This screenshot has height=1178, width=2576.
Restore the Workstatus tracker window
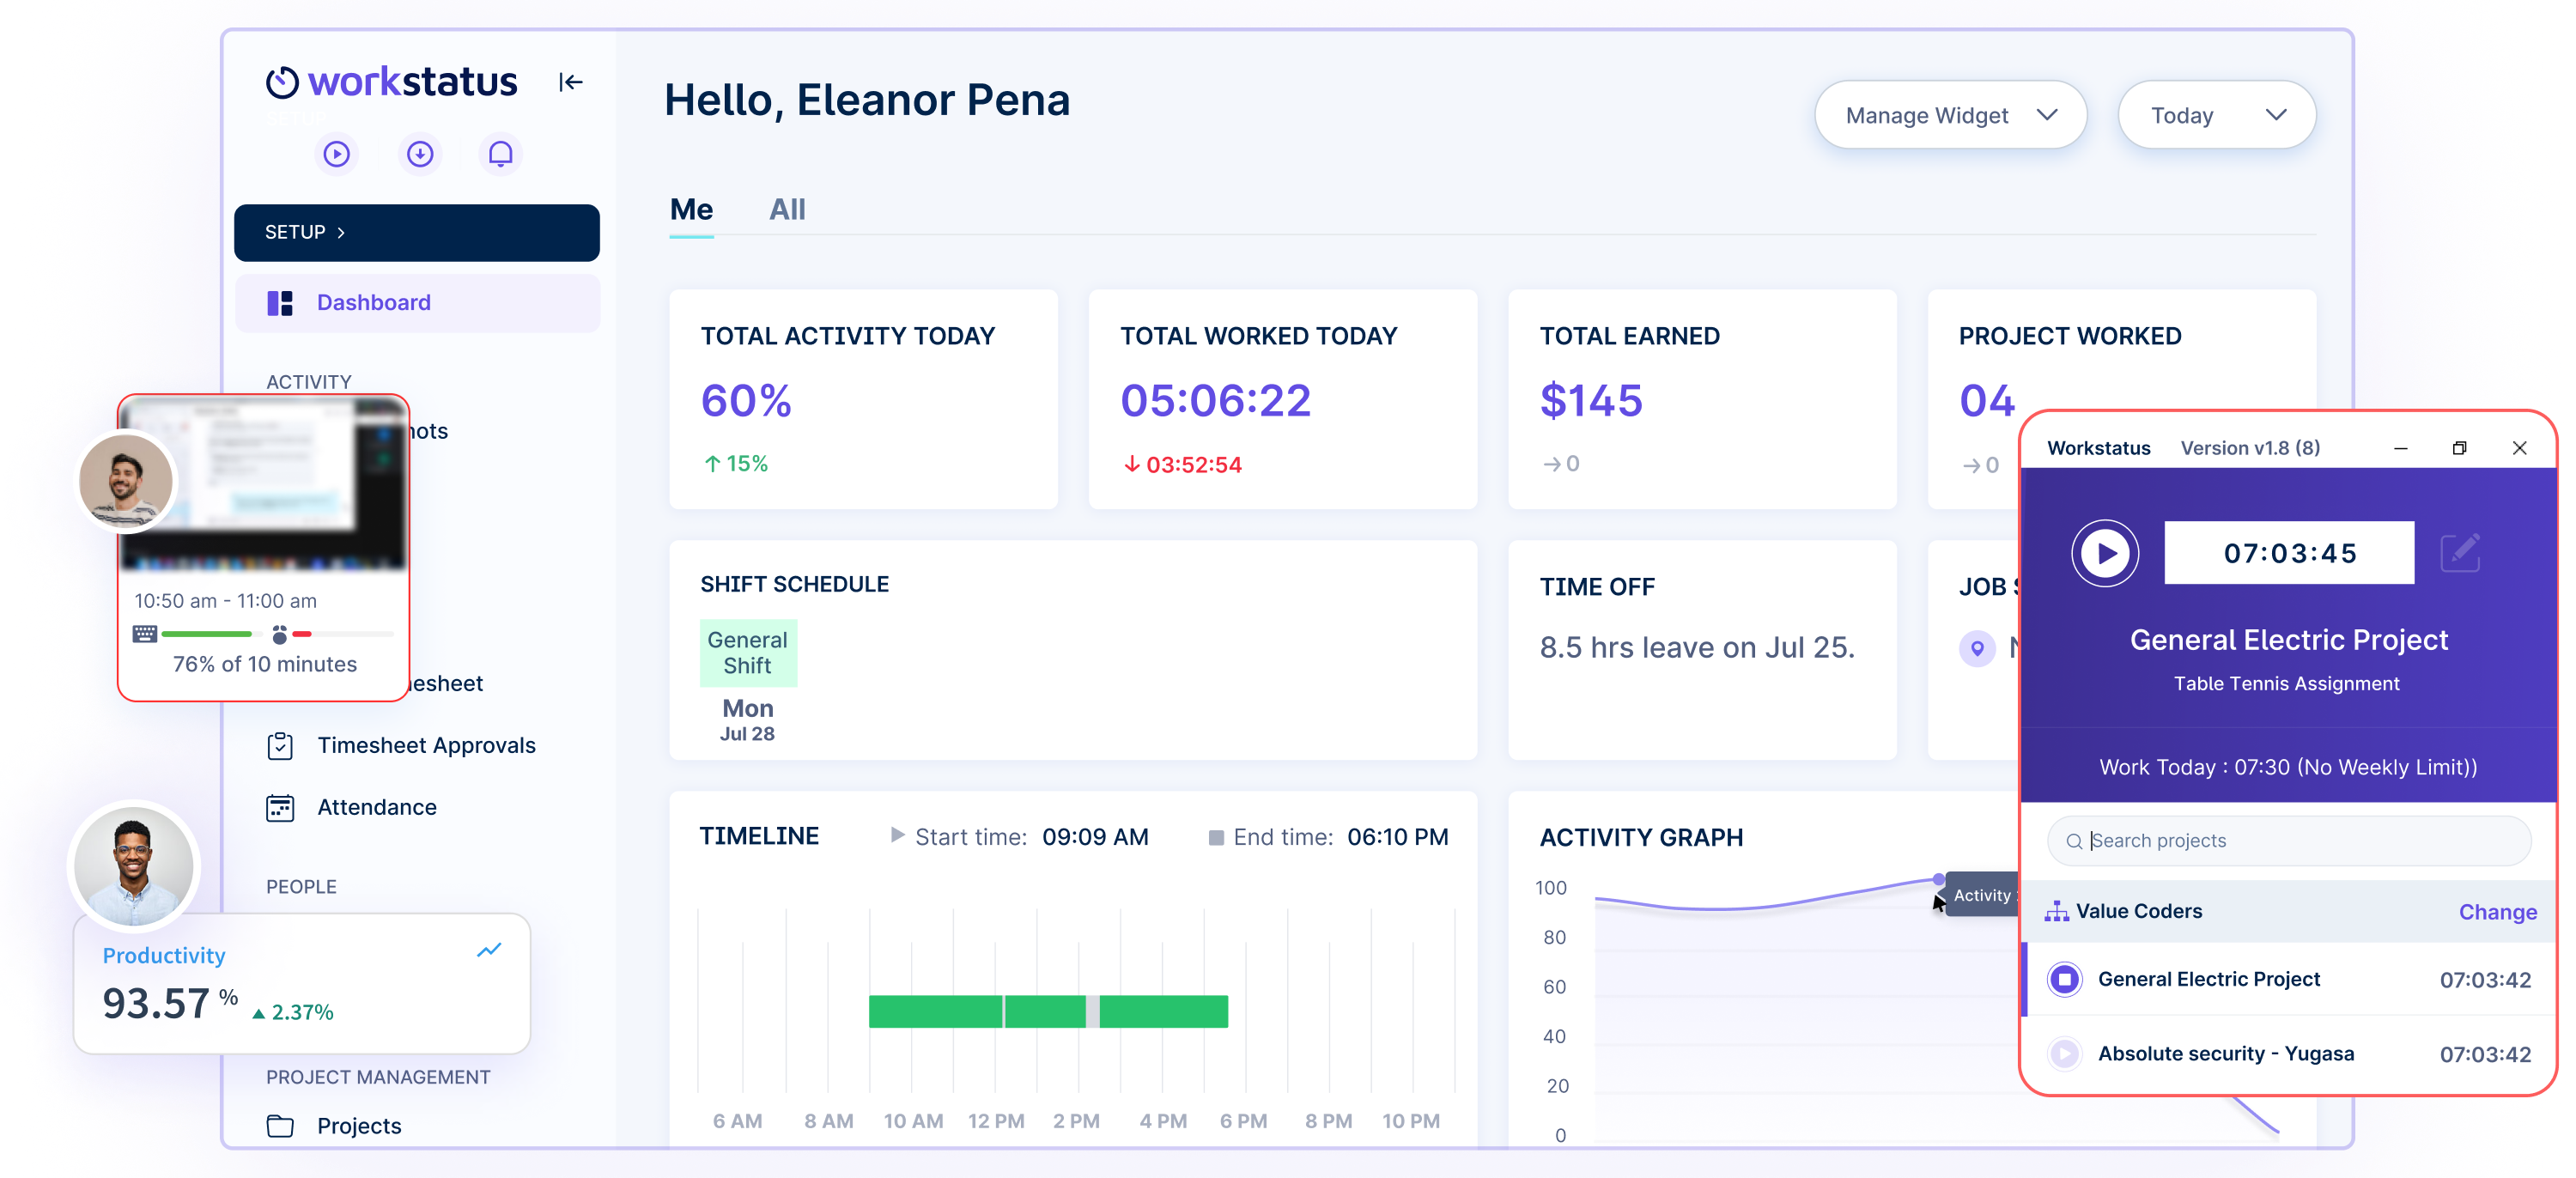(2459, 448)
